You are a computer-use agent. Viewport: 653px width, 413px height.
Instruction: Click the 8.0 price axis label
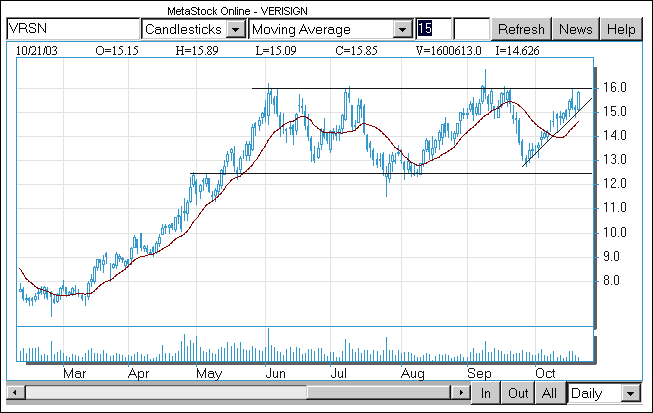611,280
